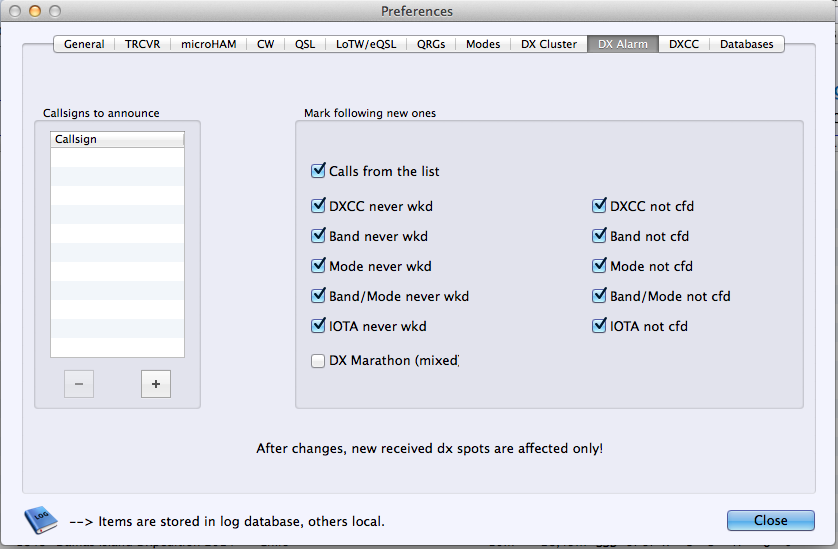
Task: Click the red window close button
Action: (14, 11)
